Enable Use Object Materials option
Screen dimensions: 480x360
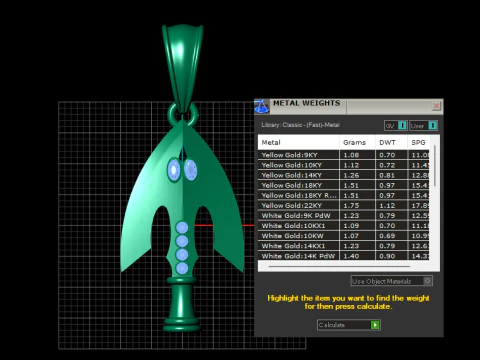[392, 281]
